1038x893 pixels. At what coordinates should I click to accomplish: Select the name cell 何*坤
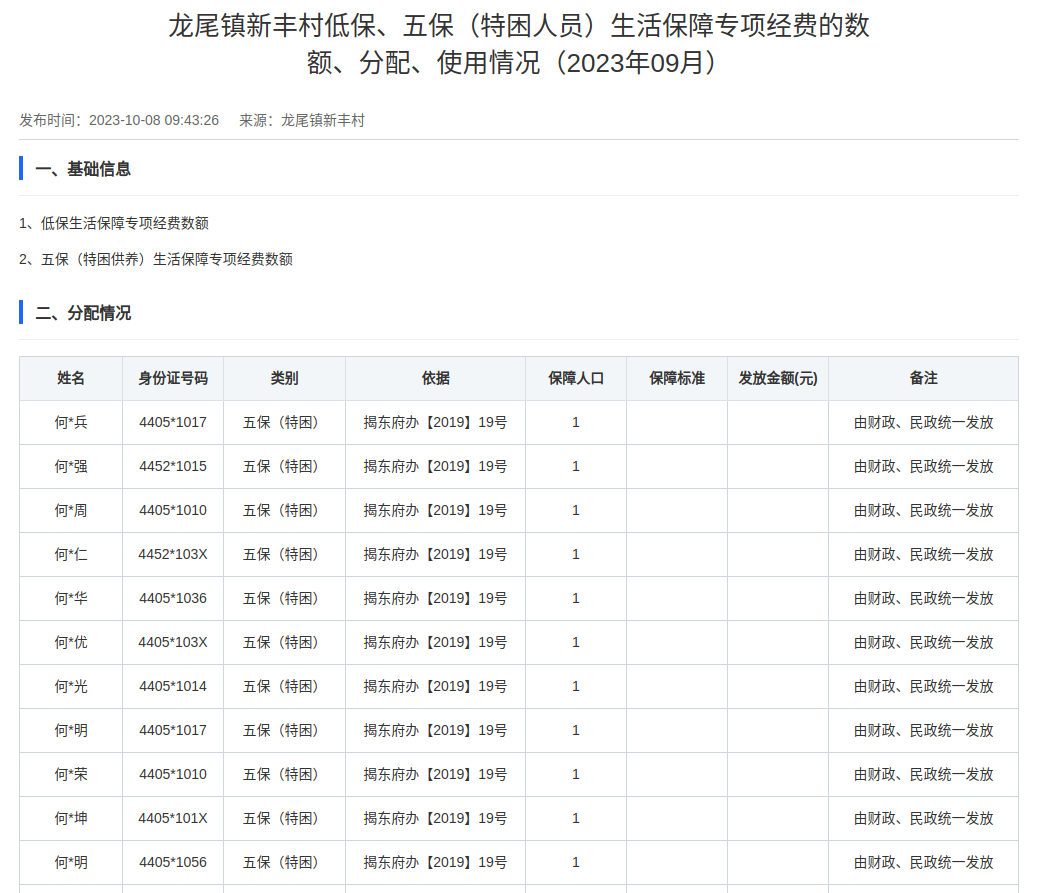click(x=71, y=819)
